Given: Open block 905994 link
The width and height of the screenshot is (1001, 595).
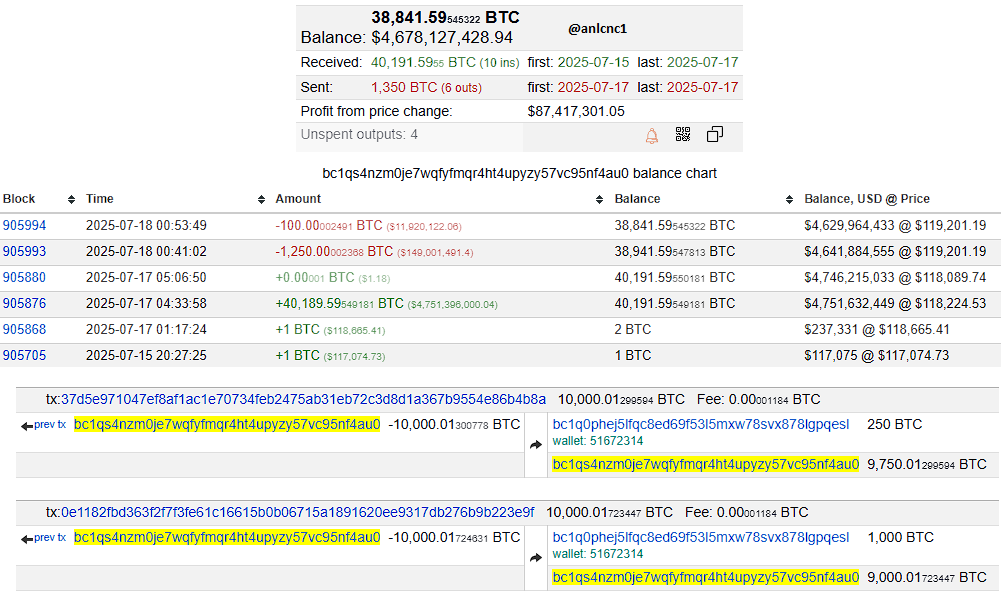Looking at the screenshot, I should 24,226.
